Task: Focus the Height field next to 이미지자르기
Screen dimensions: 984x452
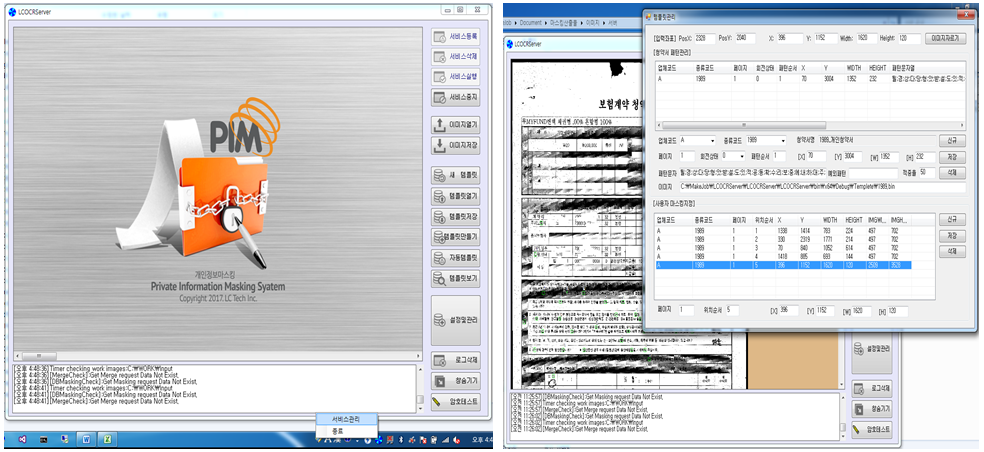Action: point(910,38)
